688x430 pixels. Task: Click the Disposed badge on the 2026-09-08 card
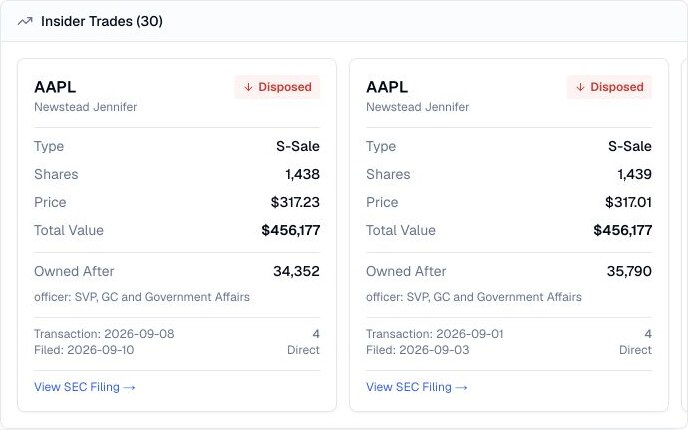(277, 87)
